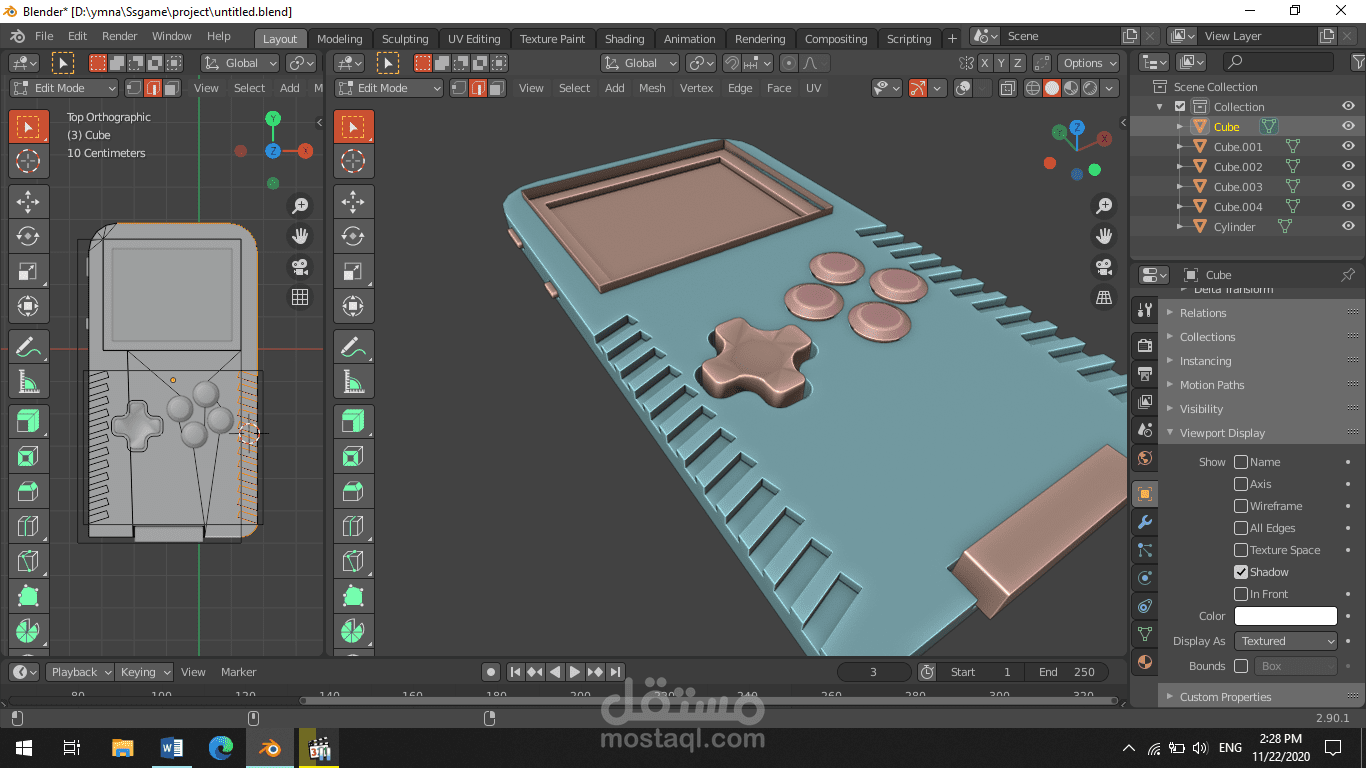Open the Physics properties tab
The height and width of the screenshot is (768, 1366).
1145,578
